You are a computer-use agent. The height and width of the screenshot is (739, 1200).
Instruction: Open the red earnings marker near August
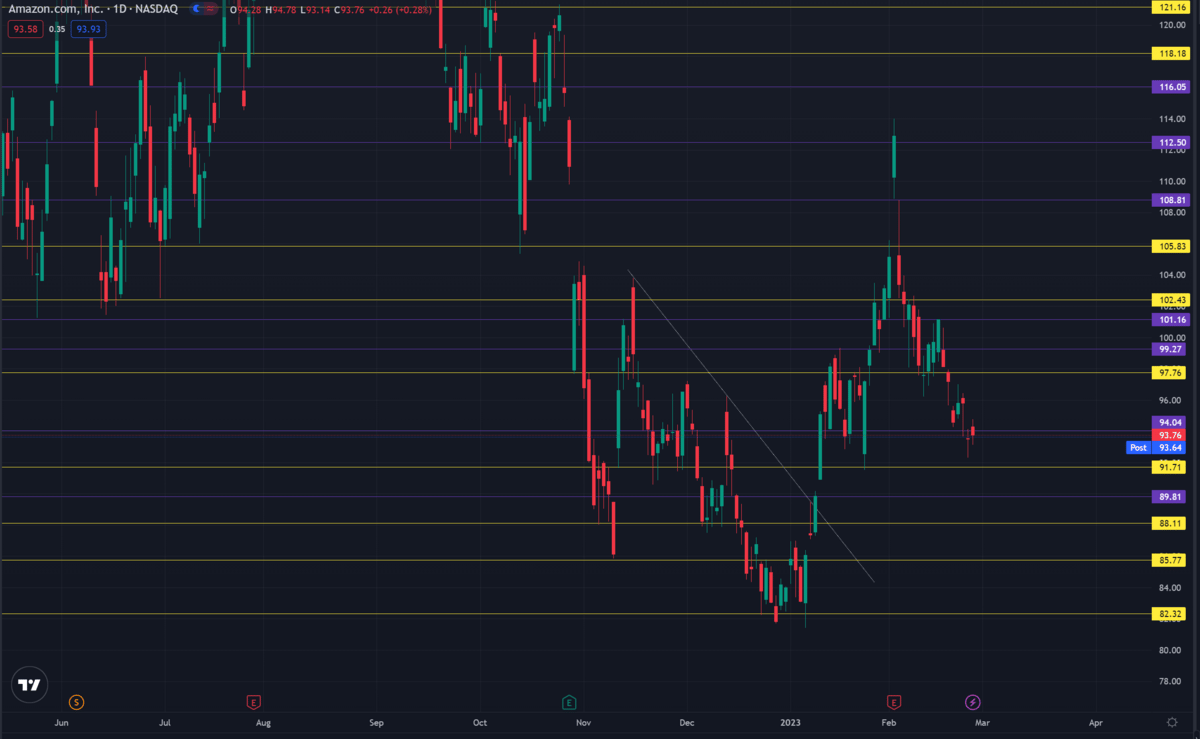(254, 703)
